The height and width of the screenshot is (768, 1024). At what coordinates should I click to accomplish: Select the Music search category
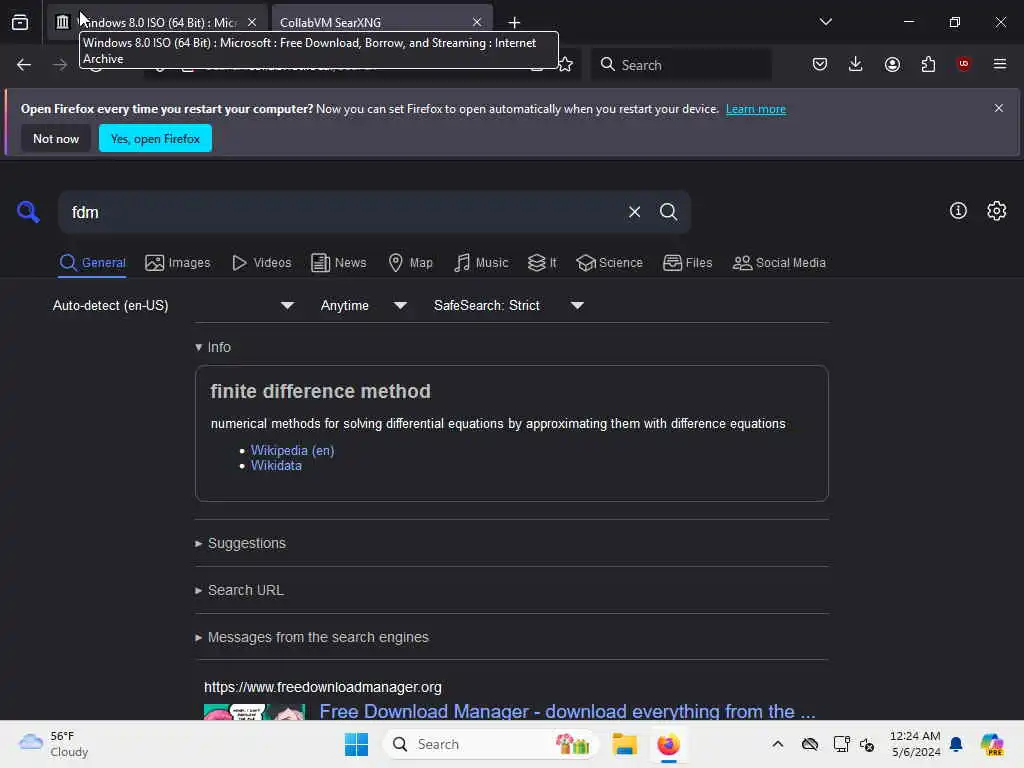coord(481,263)
